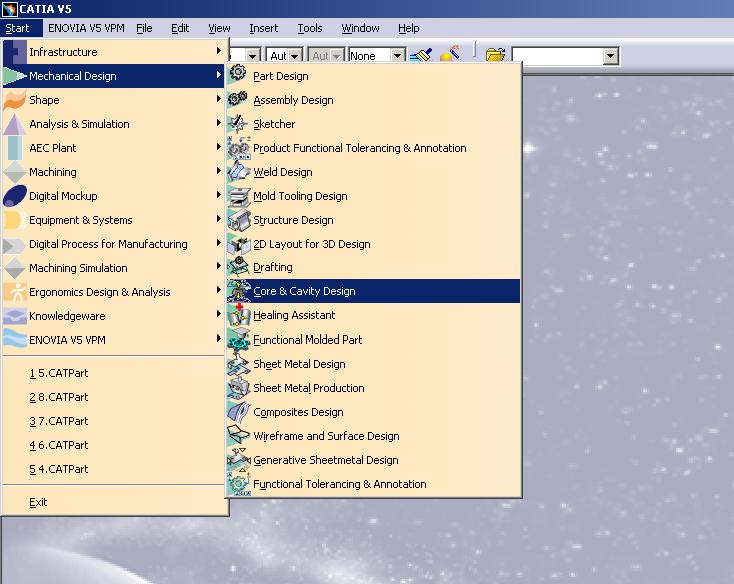Viewport: 734px width, 584px height.
Task: Choose Exit in the Start menu
Action: tap(114, 502)
